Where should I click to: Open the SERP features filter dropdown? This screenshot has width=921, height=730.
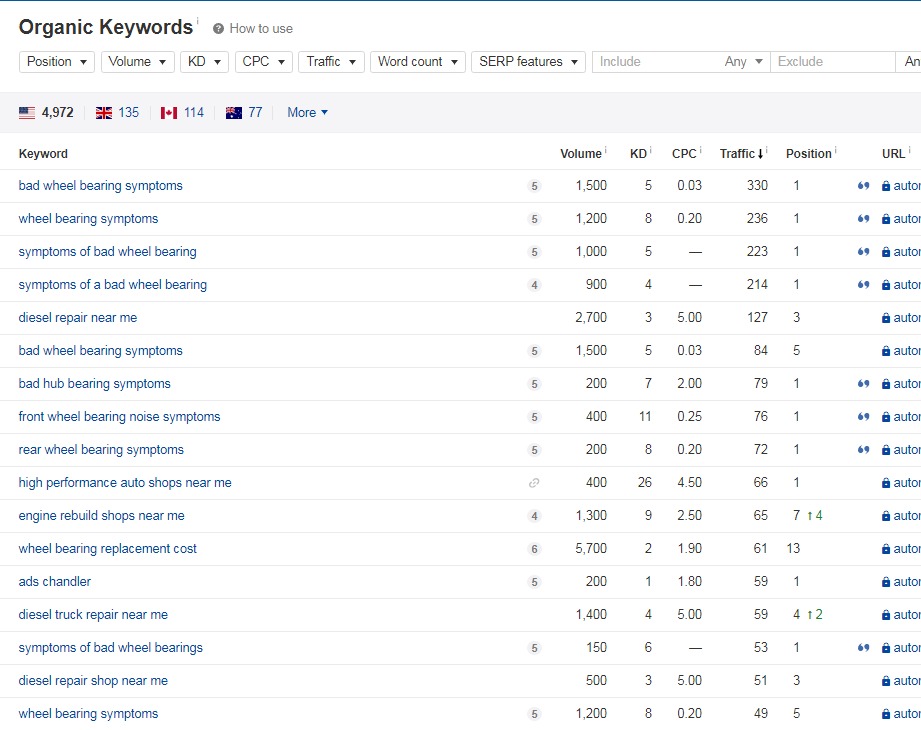(528, 62)
